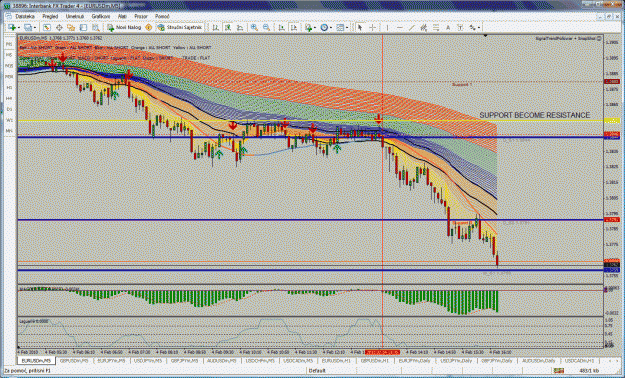625x378 pixels.
Task: Select the M15 timeframe button
Action: 9,66
